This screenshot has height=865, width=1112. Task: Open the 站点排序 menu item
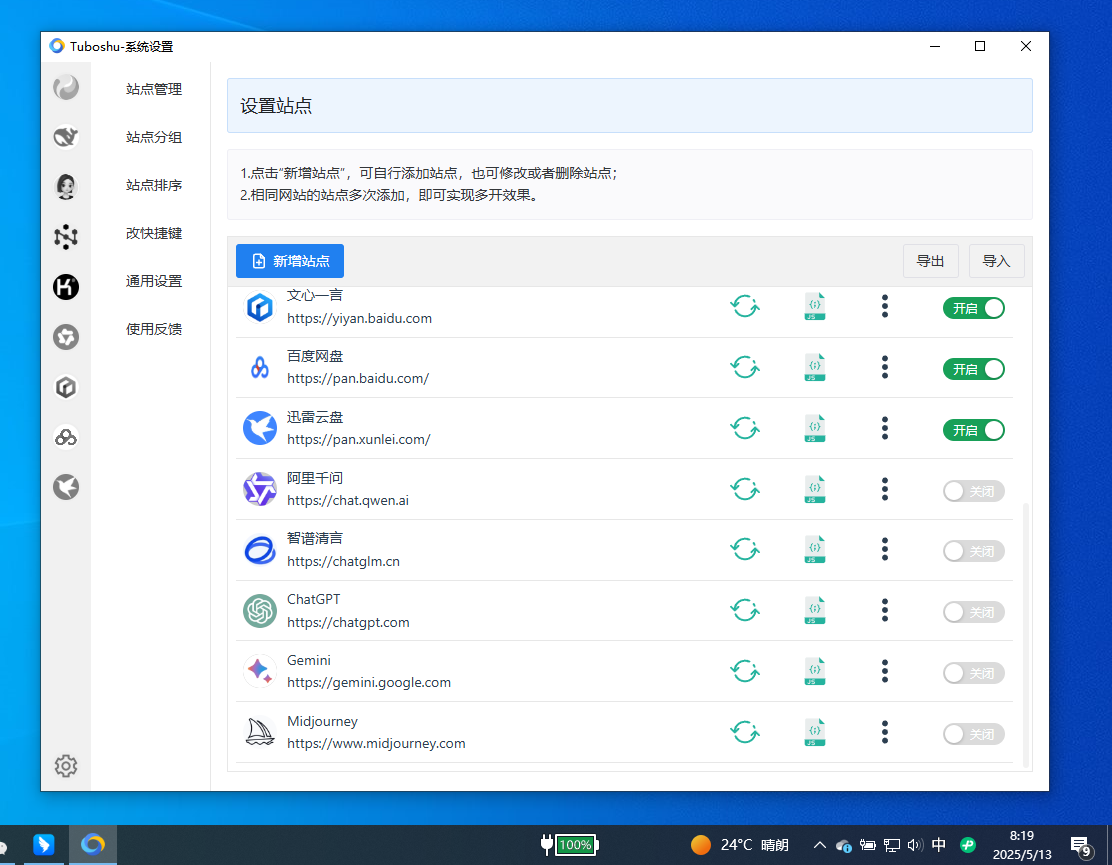point(154,185)
